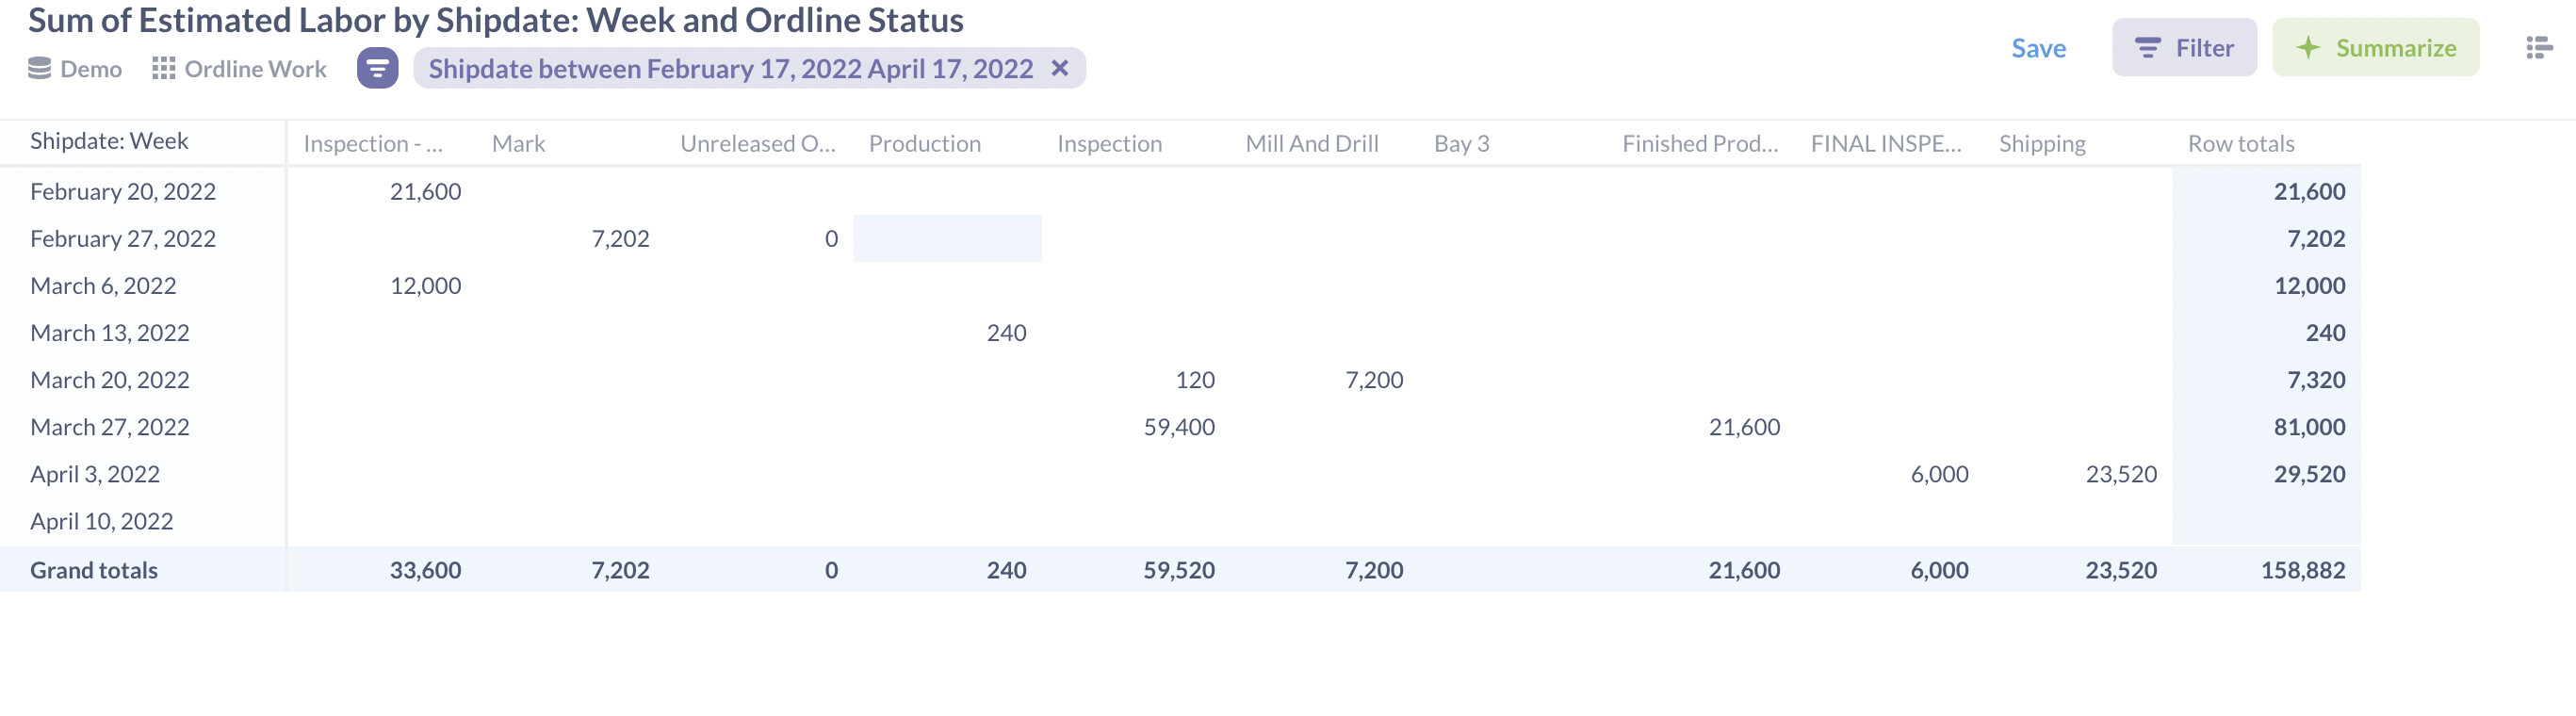Click the Row totals column header
The image size is (2576, 716).
tap(2240, 143)
